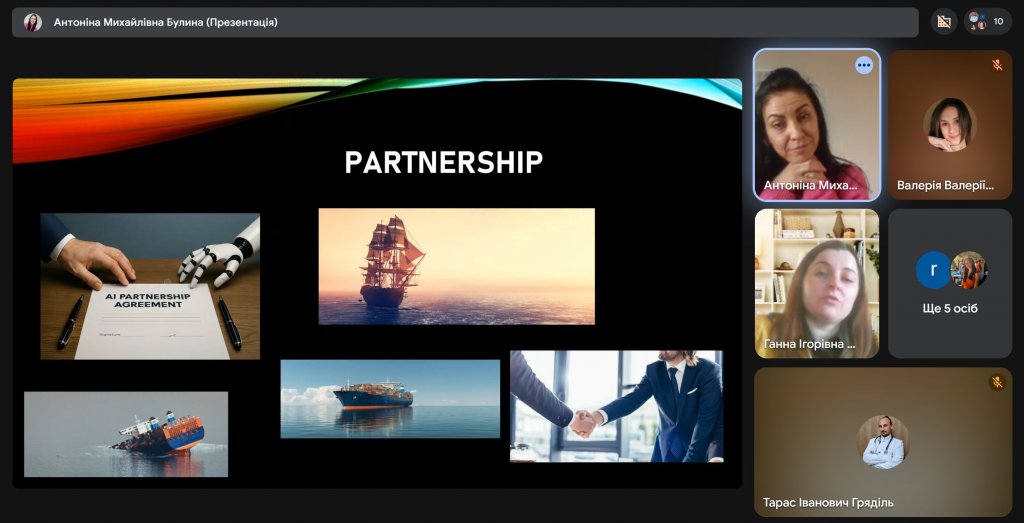This screenshot has width=1024, height=523.
Task: Select Антоніна Михайлівна's video tile
Action: [x=817, y=125]
